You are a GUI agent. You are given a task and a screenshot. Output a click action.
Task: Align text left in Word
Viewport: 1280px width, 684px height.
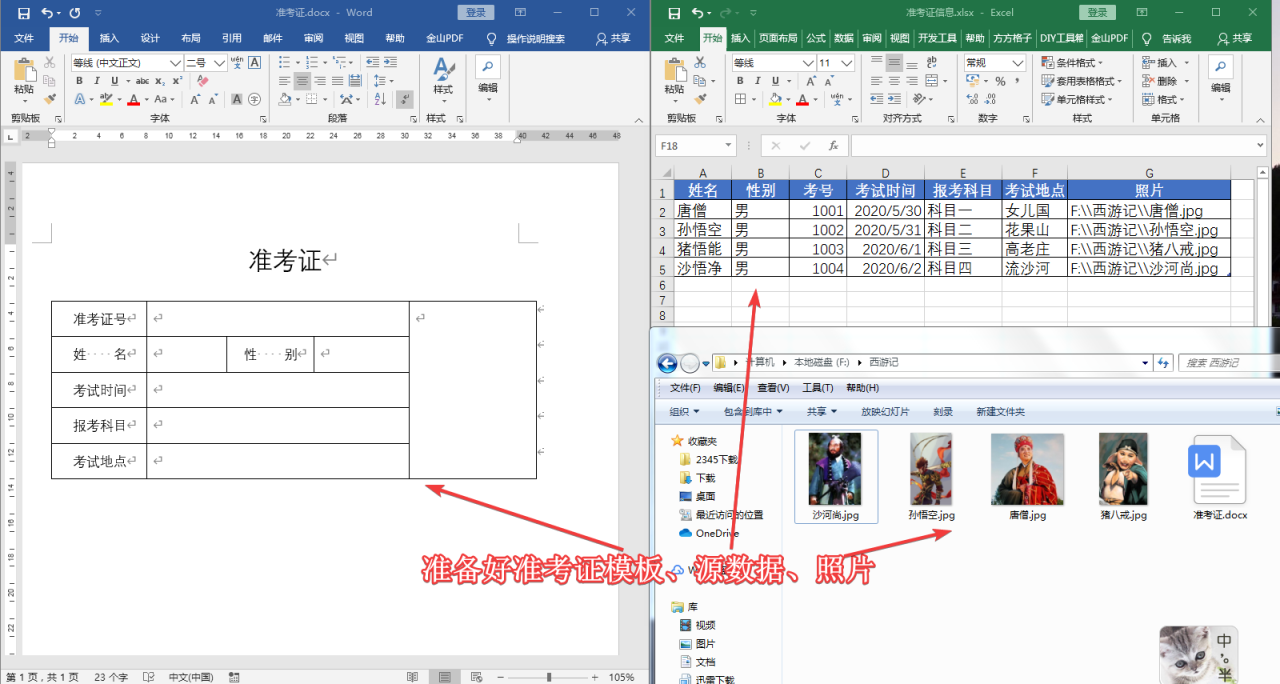point(285,81)
